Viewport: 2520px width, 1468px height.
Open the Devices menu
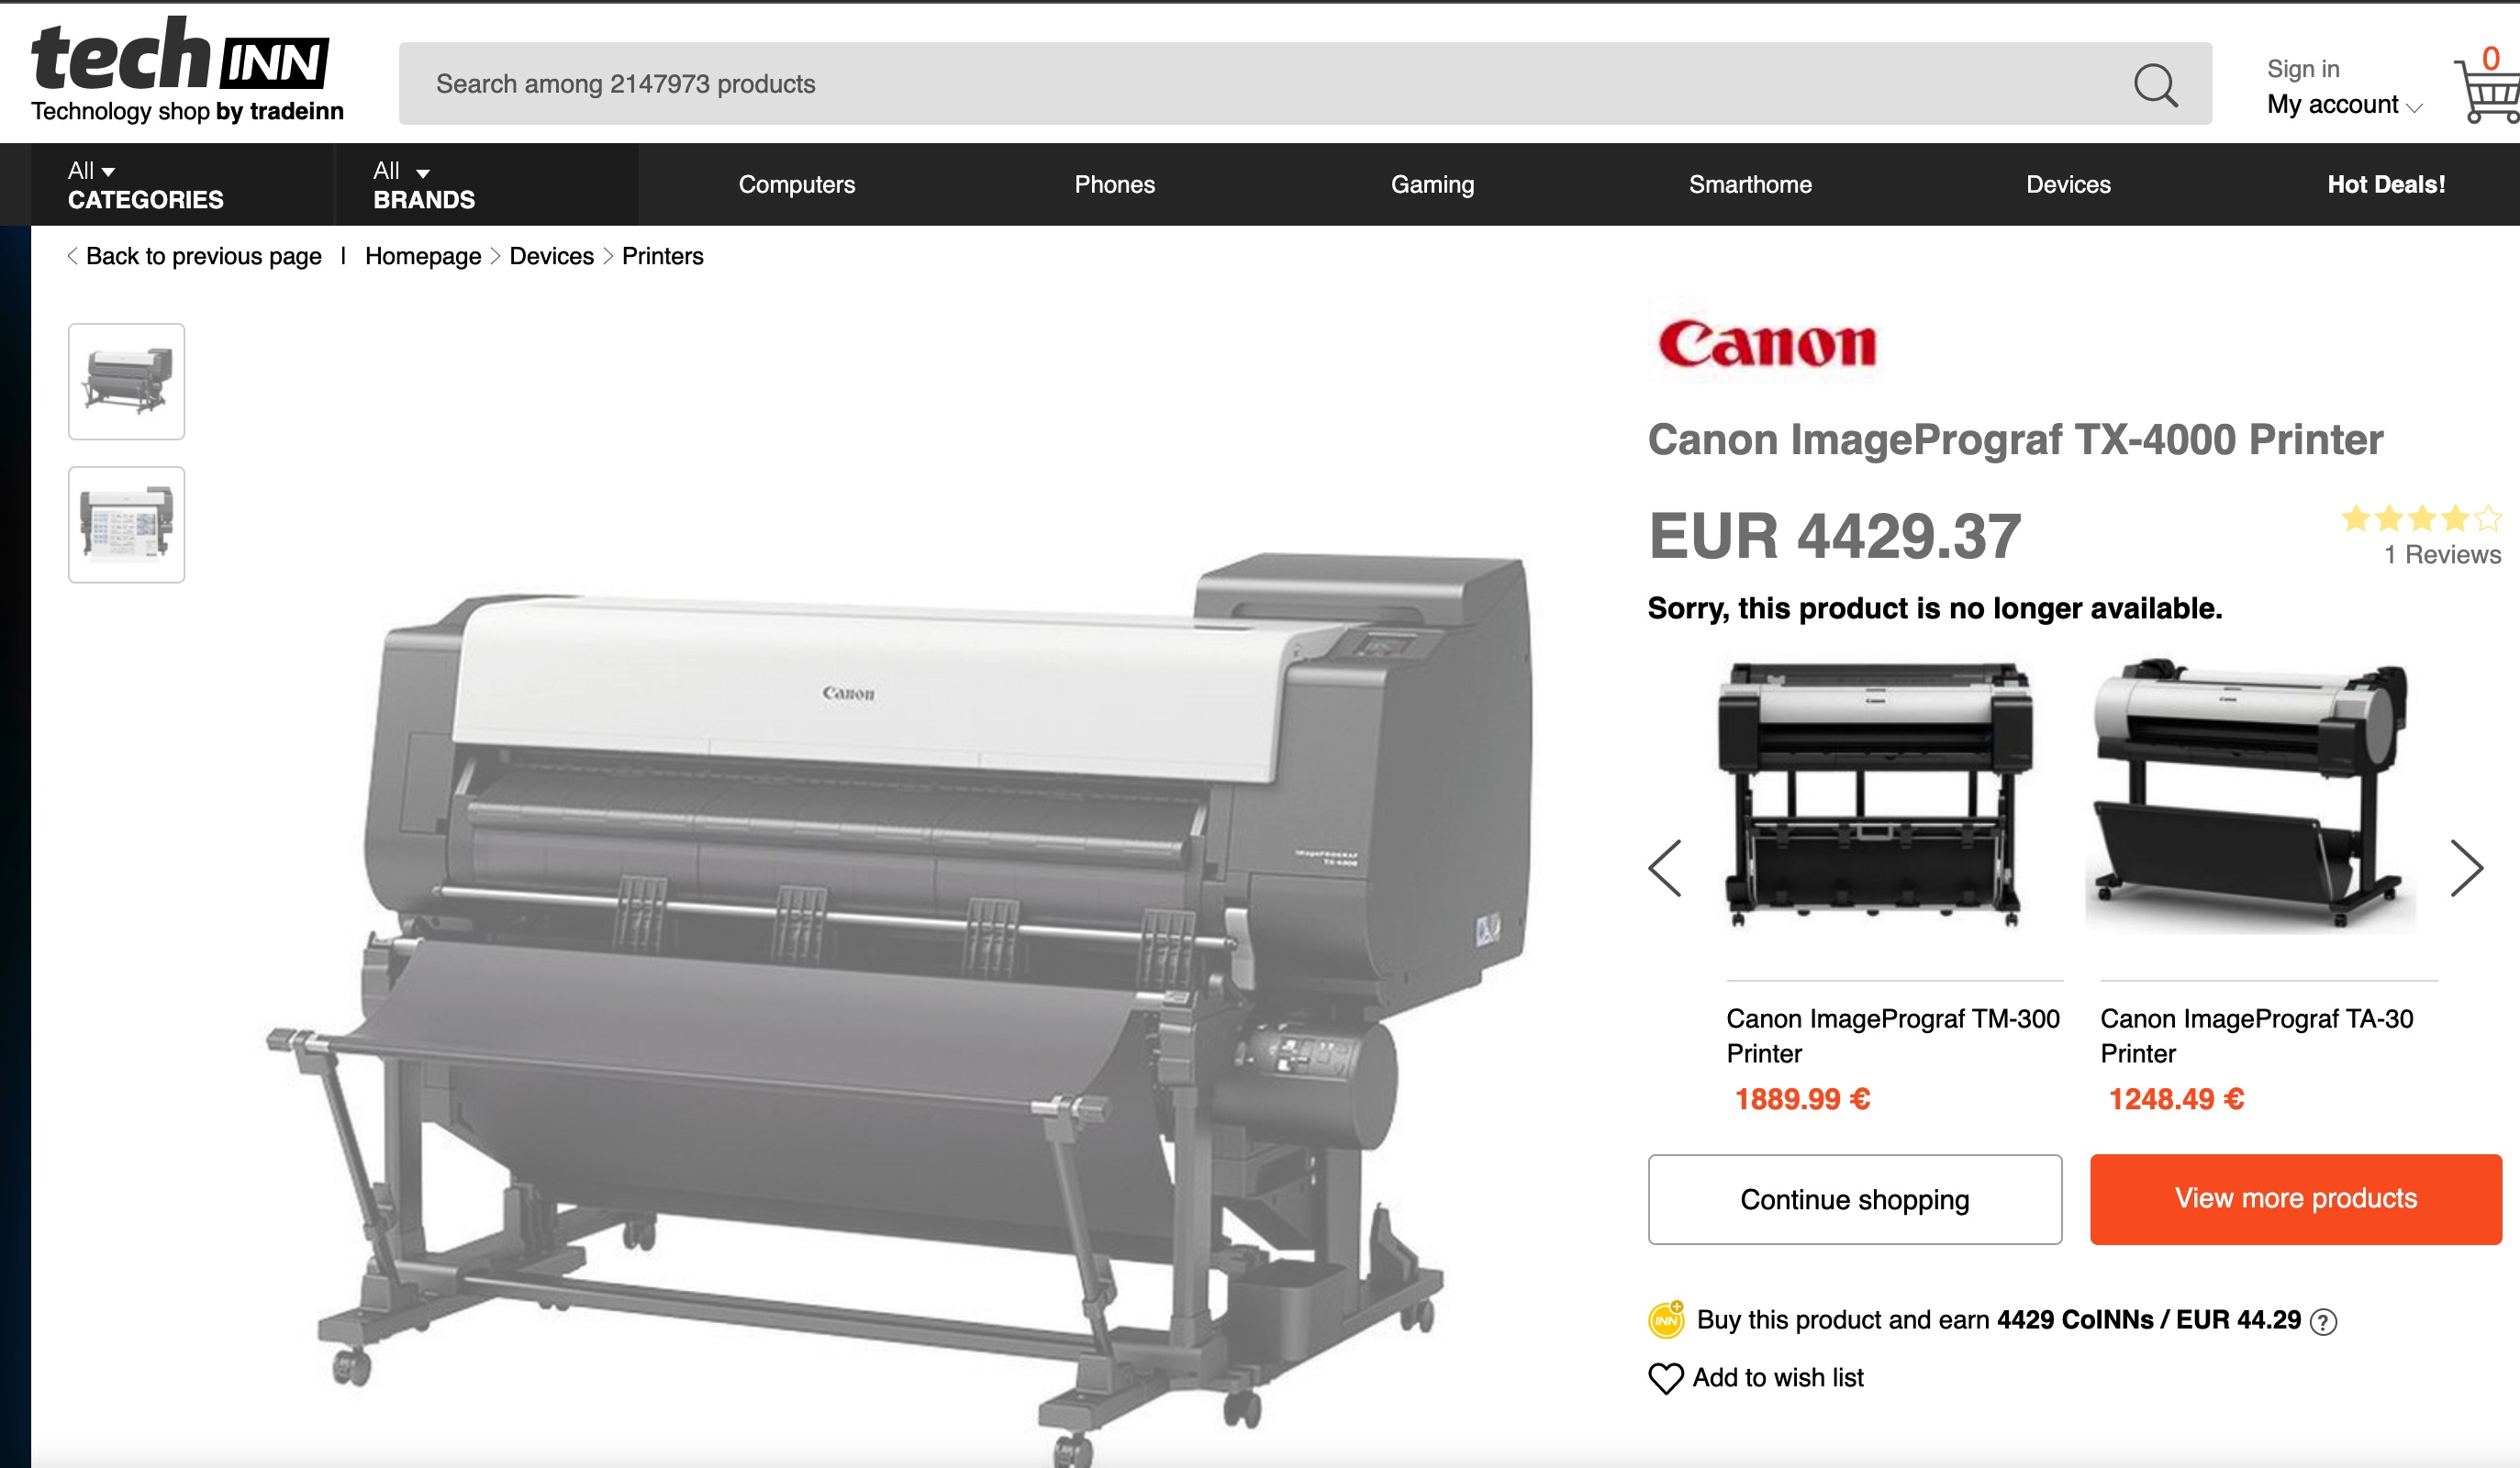[x=2068, y=184]
